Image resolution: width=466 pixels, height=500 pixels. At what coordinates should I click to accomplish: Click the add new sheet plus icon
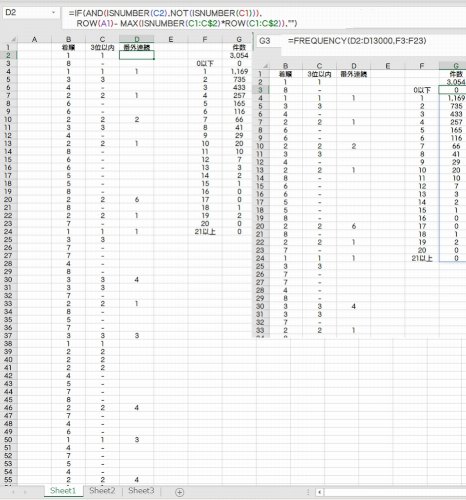[179, 492]
